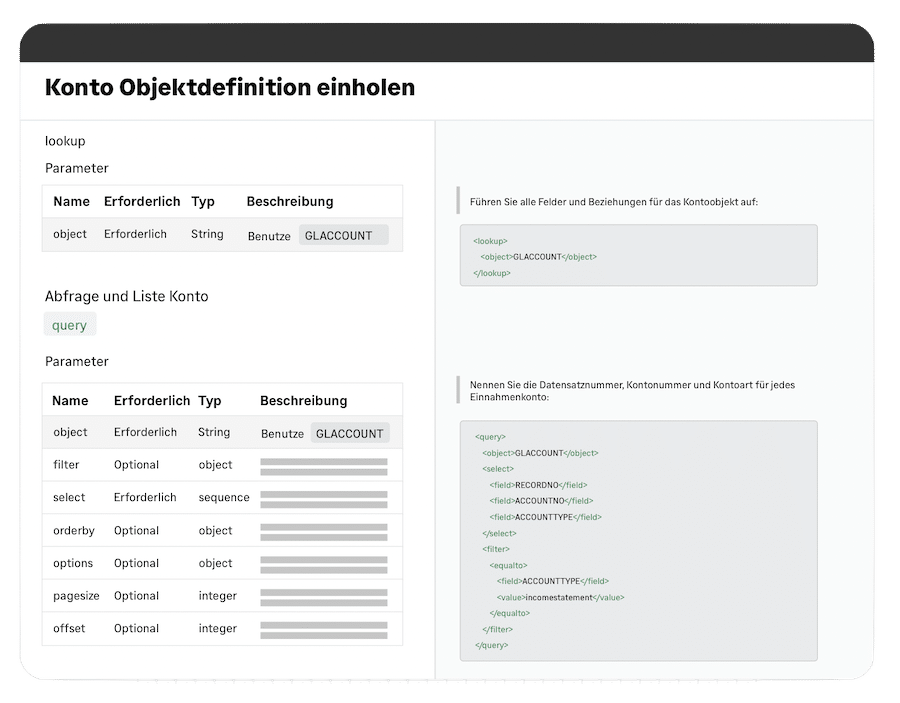Click the <lookup> opening tag in code
Image resolution: width=900 pixels, height=703 pixels.
tap(490, 241)
